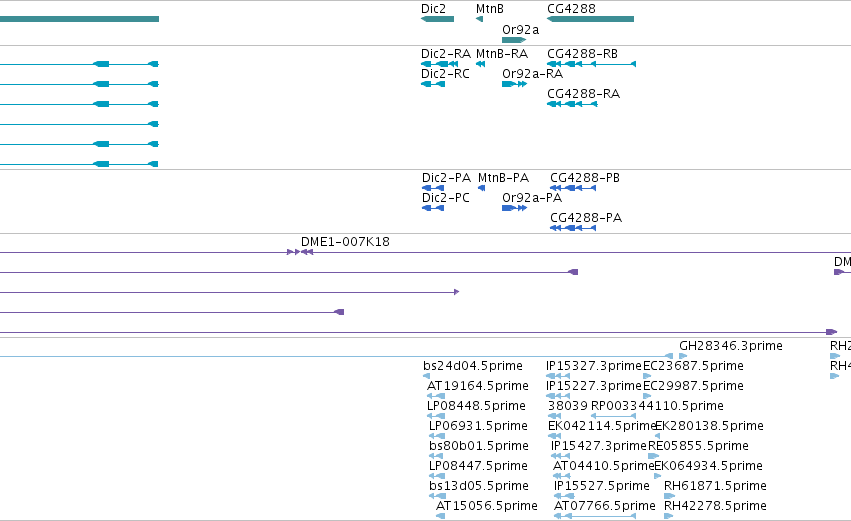This screenshot has width=851, height=521.
Task: Click the EK042114.5prime EST label
Action: (602, 427)
